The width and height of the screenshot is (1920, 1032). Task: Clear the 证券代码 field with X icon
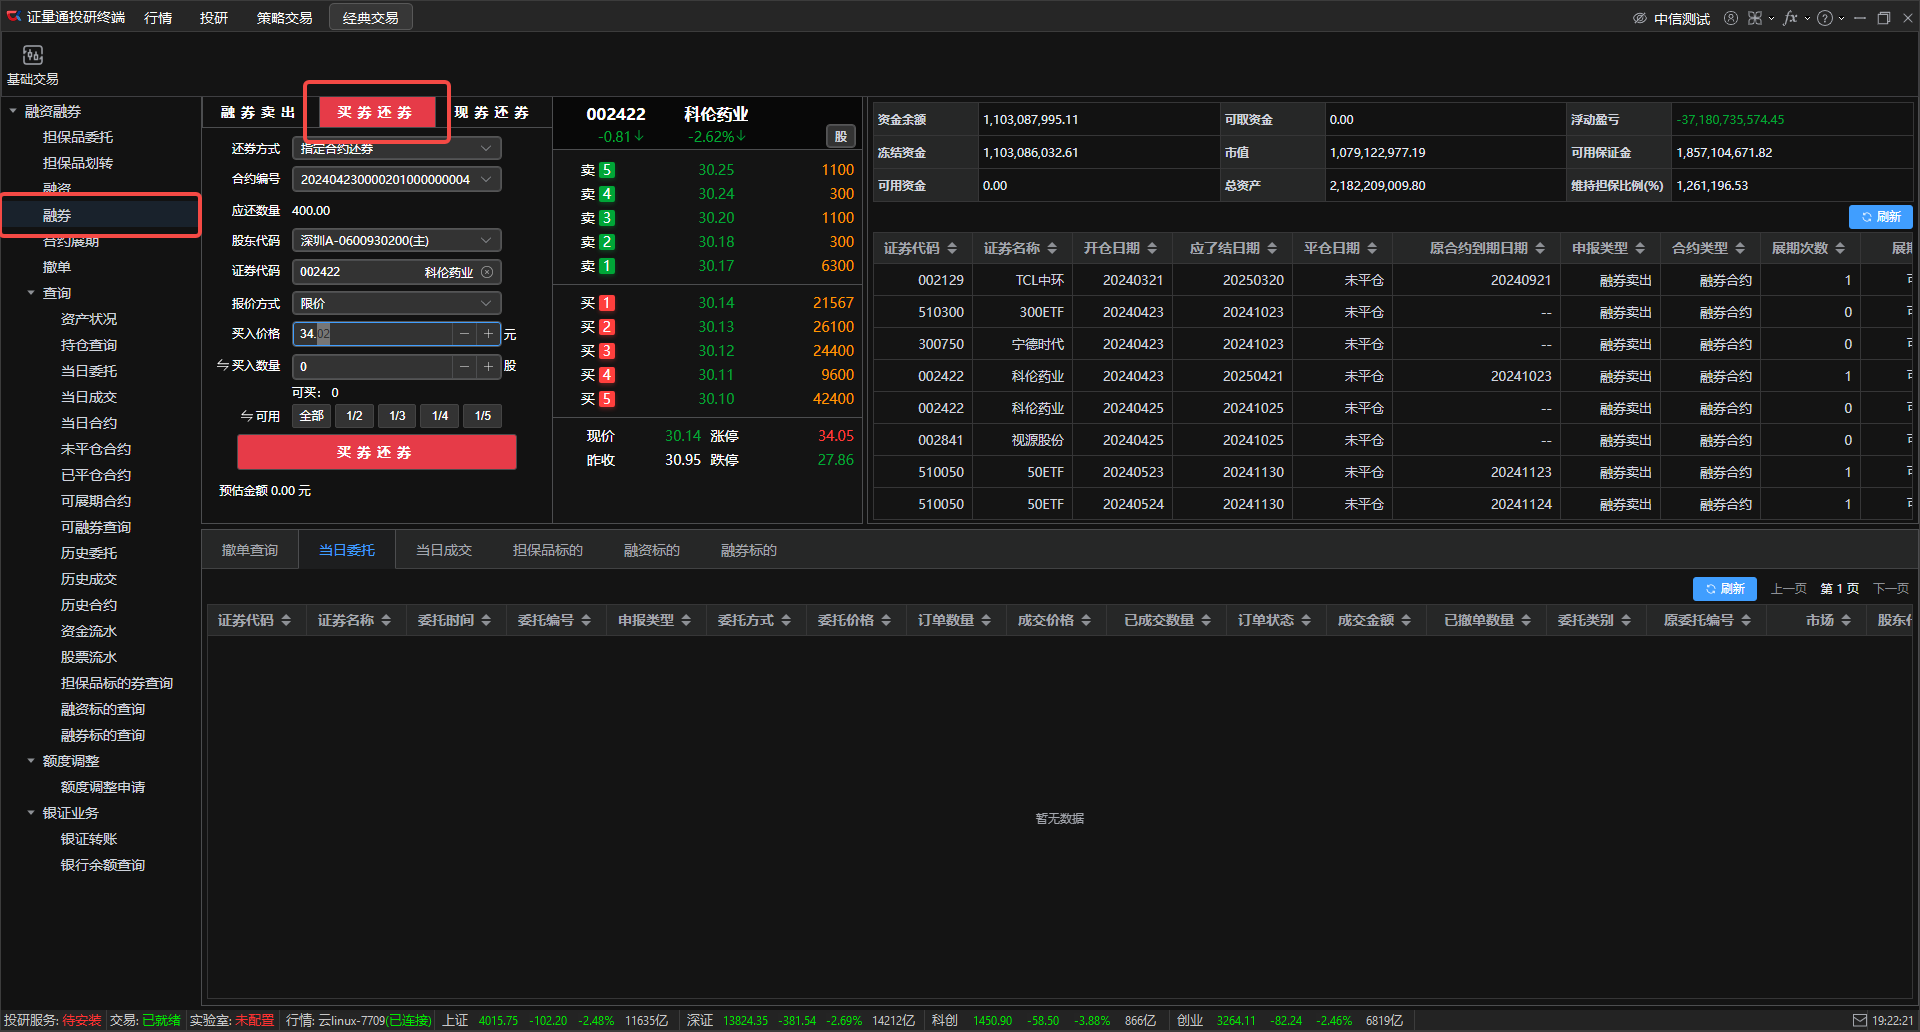click(487, 272)
